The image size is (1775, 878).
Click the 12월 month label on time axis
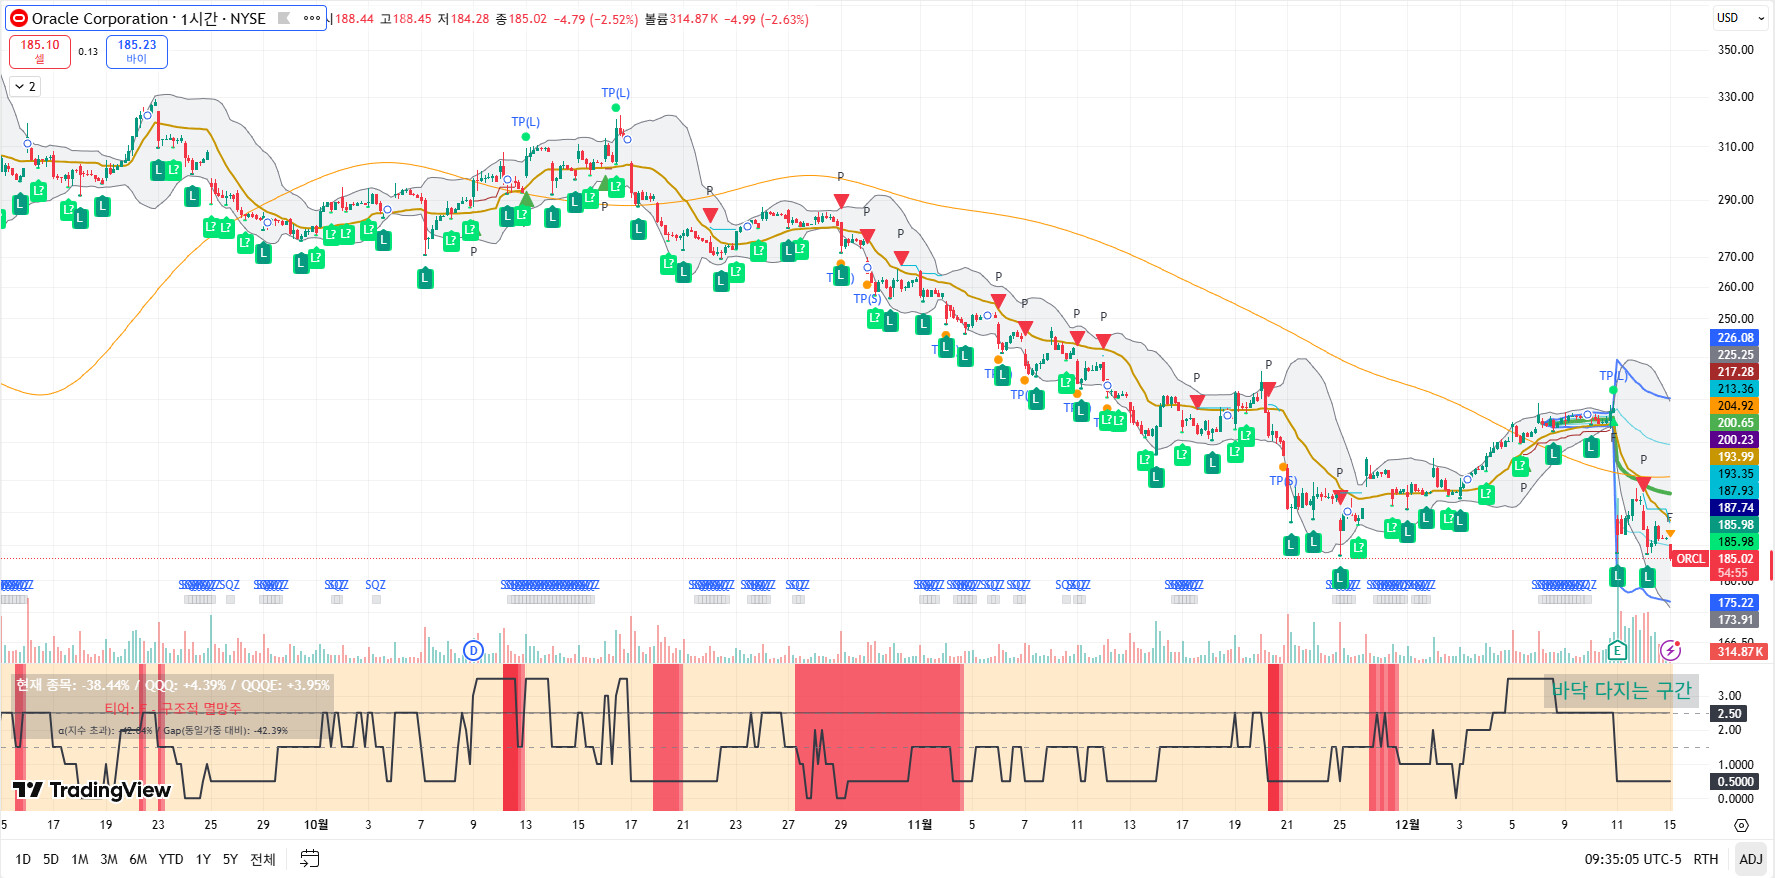(1407, 825)
